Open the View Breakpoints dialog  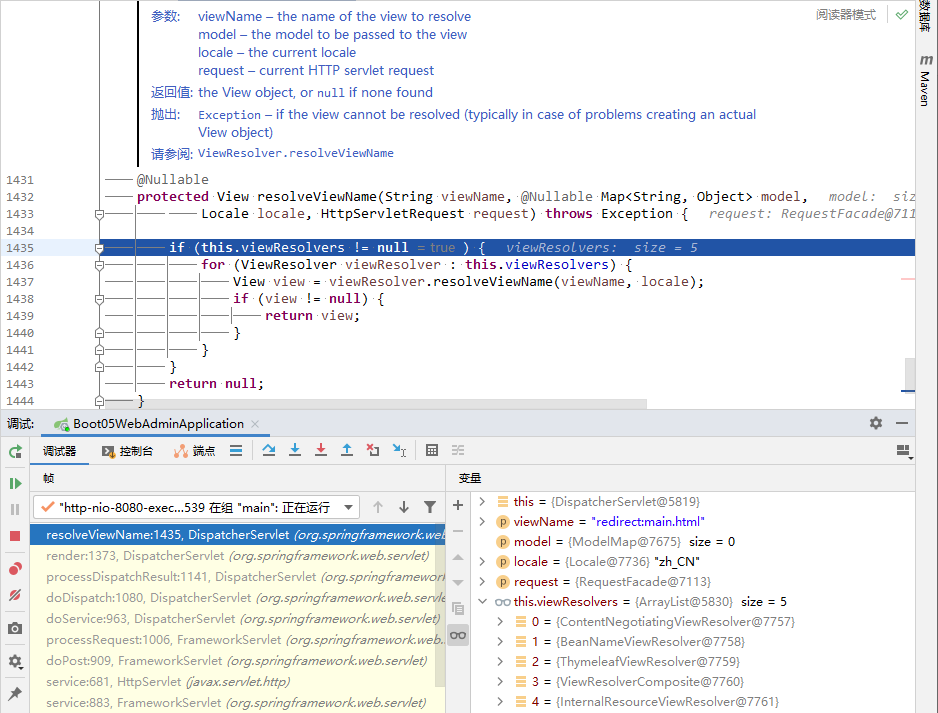[x=16, y=568]
